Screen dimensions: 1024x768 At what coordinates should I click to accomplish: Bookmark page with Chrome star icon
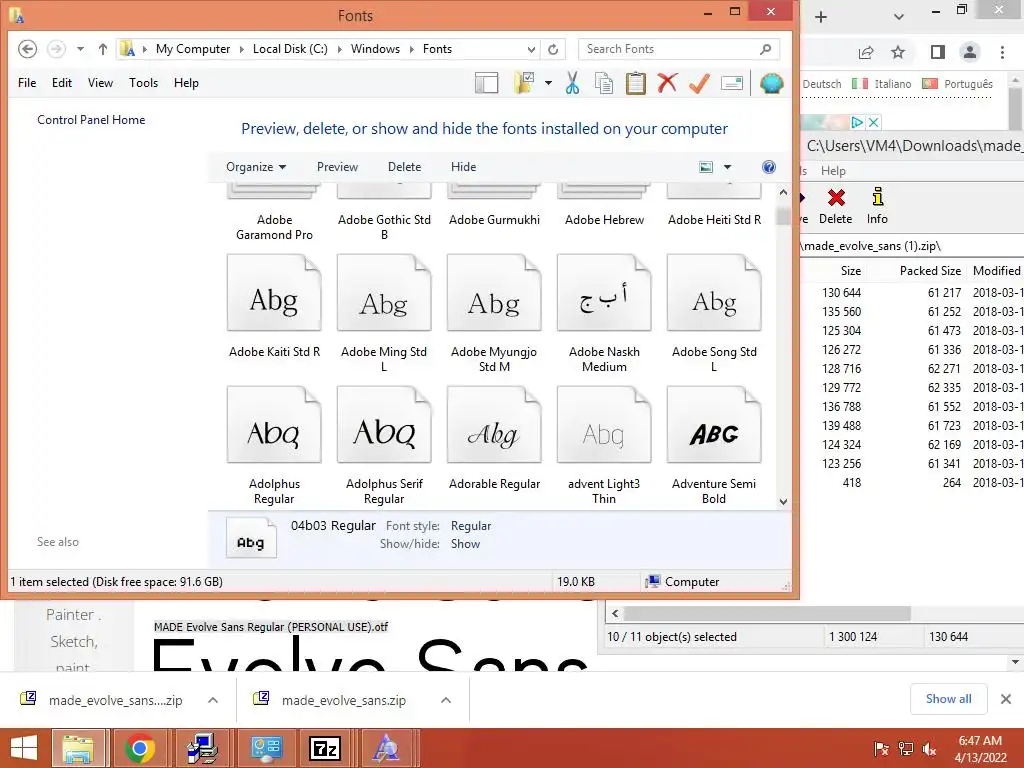(x=898, y=52)
